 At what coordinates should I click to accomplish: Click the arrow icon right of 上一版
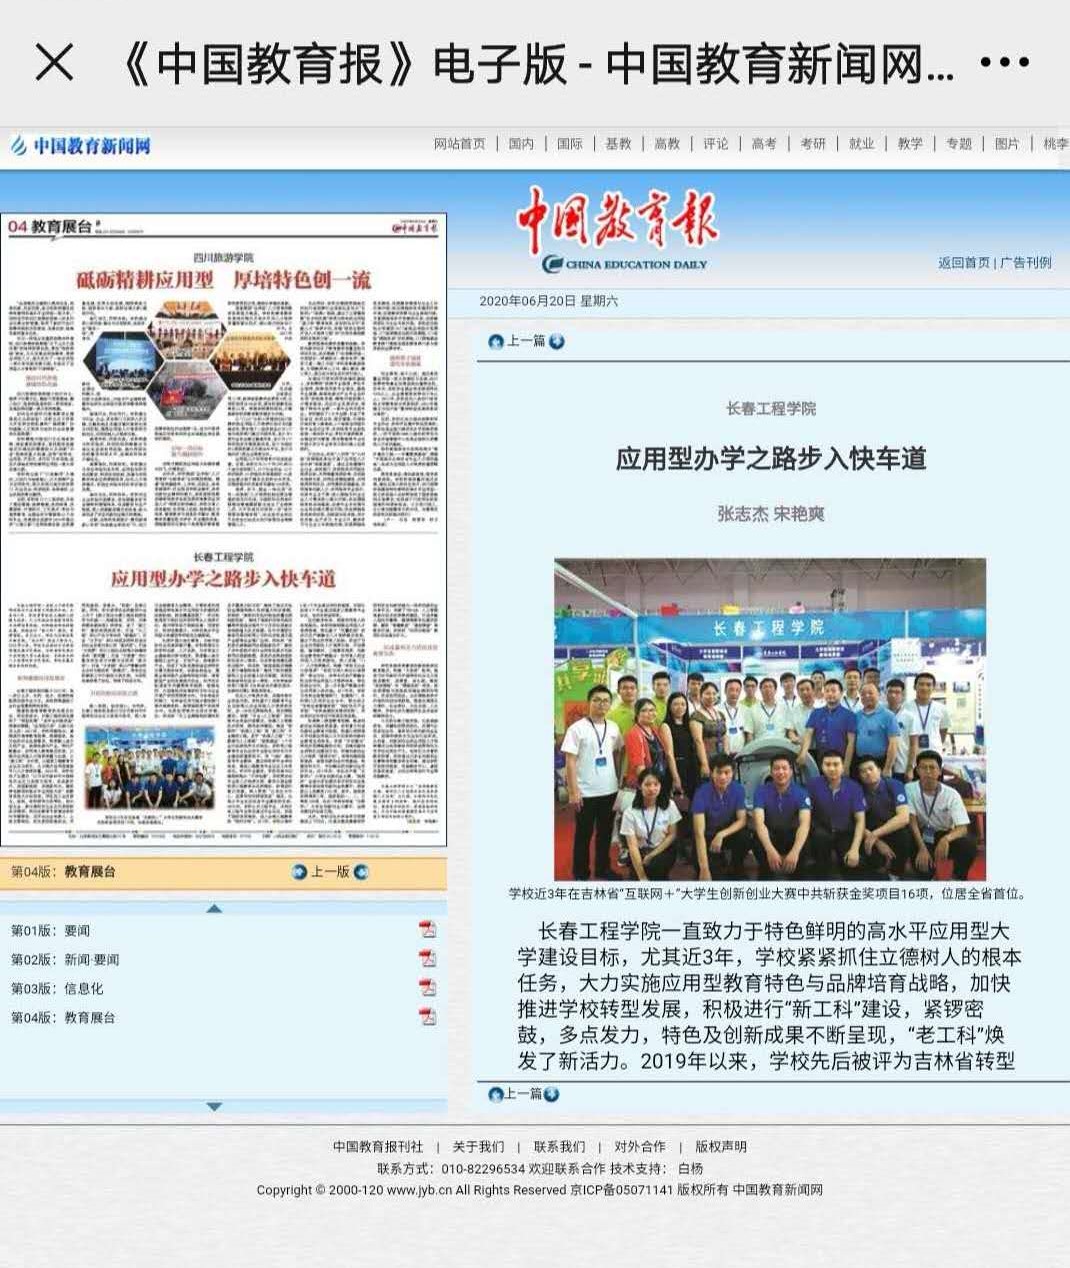(361, 872)
